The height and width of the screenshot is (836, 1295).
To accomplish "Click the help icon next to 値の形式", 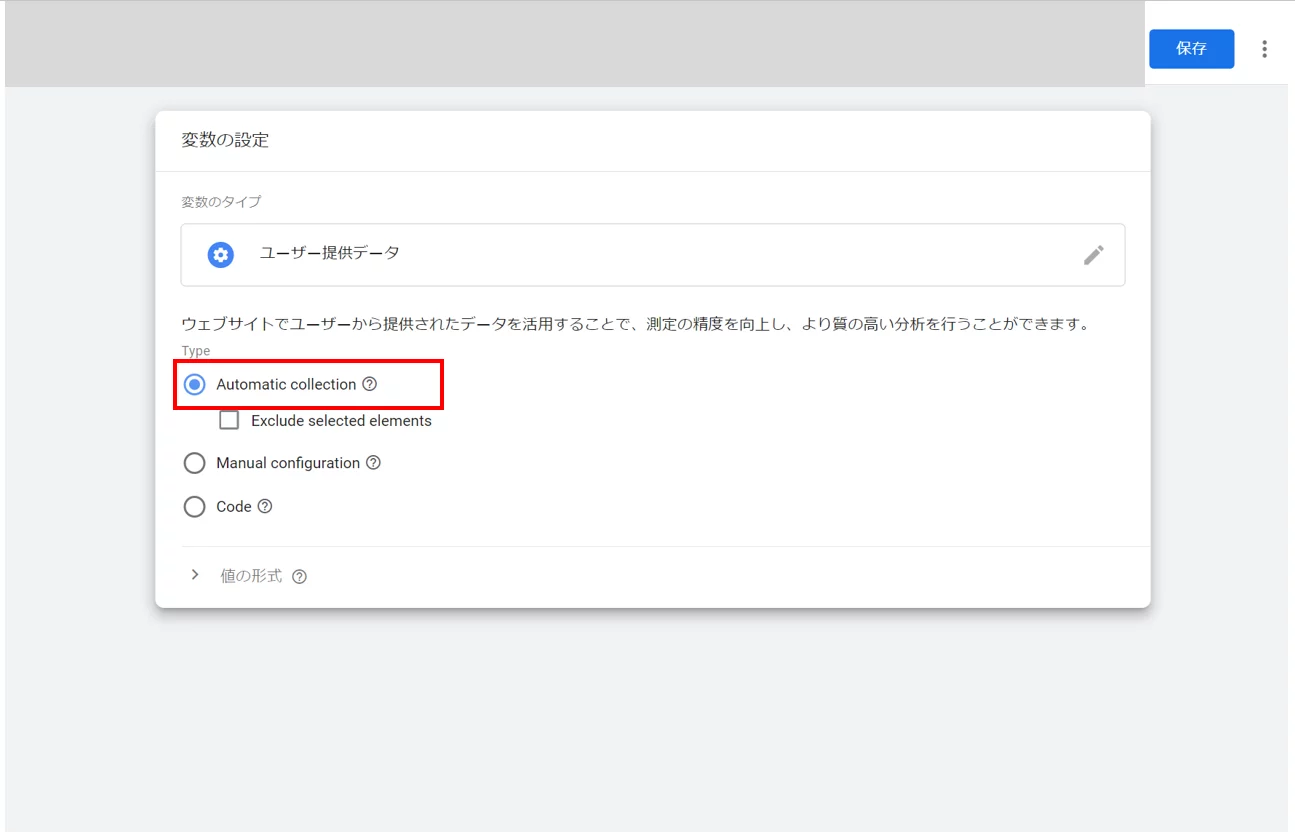I will pos(300,576).
